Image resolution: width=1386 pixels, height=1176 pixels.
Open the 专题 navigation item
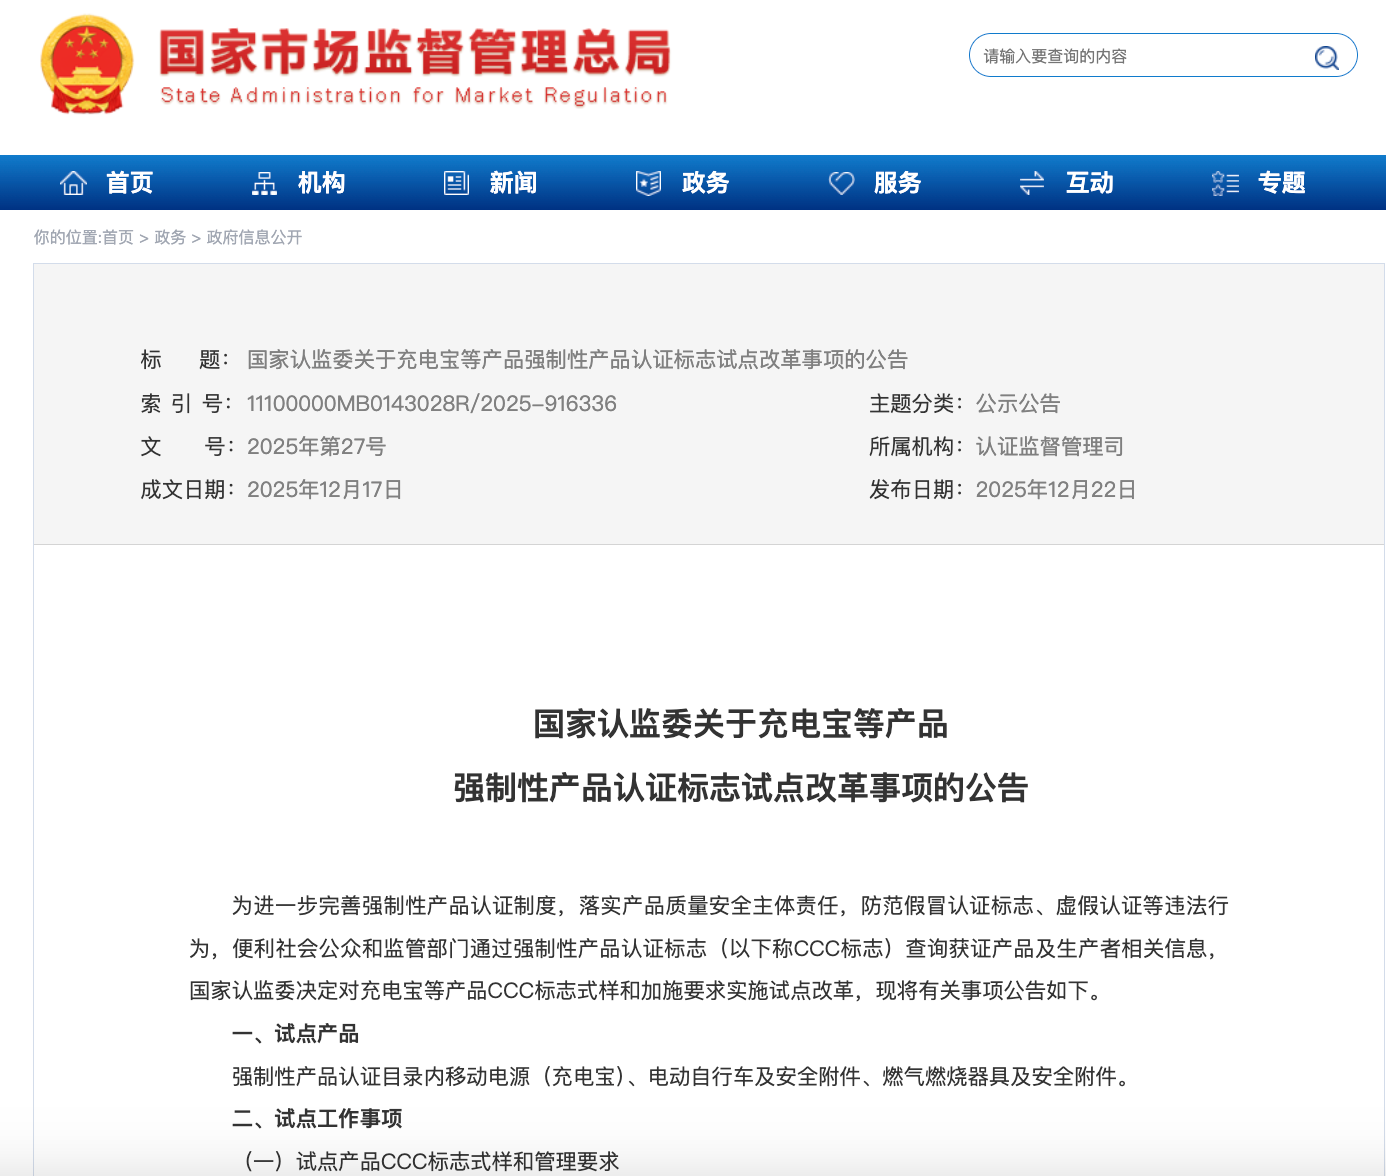tap(1282, 183)
